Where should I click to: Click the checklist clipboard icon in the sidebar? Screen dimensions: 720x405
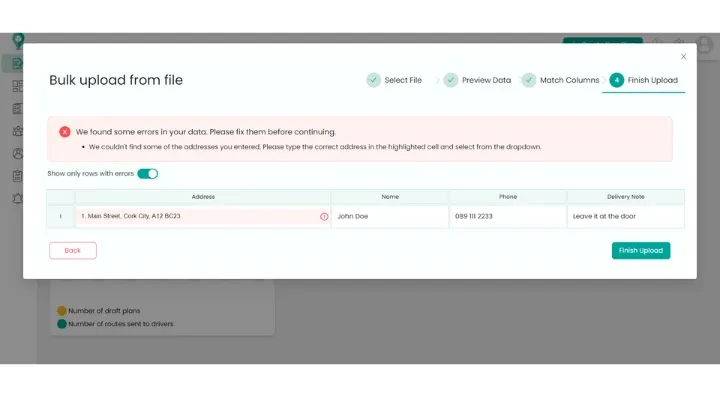pos(17,176)
